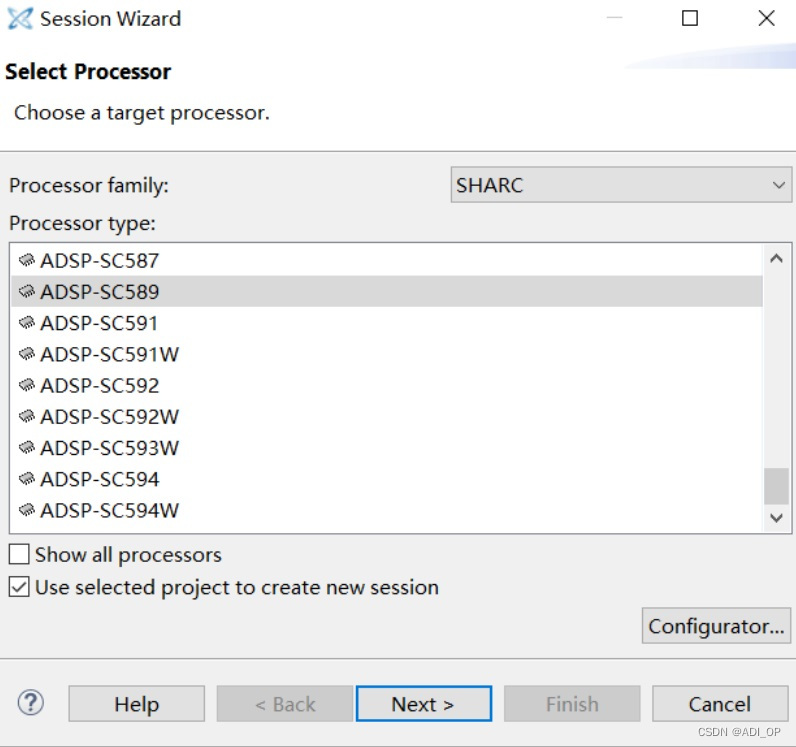The height and width of the screenshot is (747, 796).
Task: Select ADSP-SC591W in the processor list
Action: point(386,354)
